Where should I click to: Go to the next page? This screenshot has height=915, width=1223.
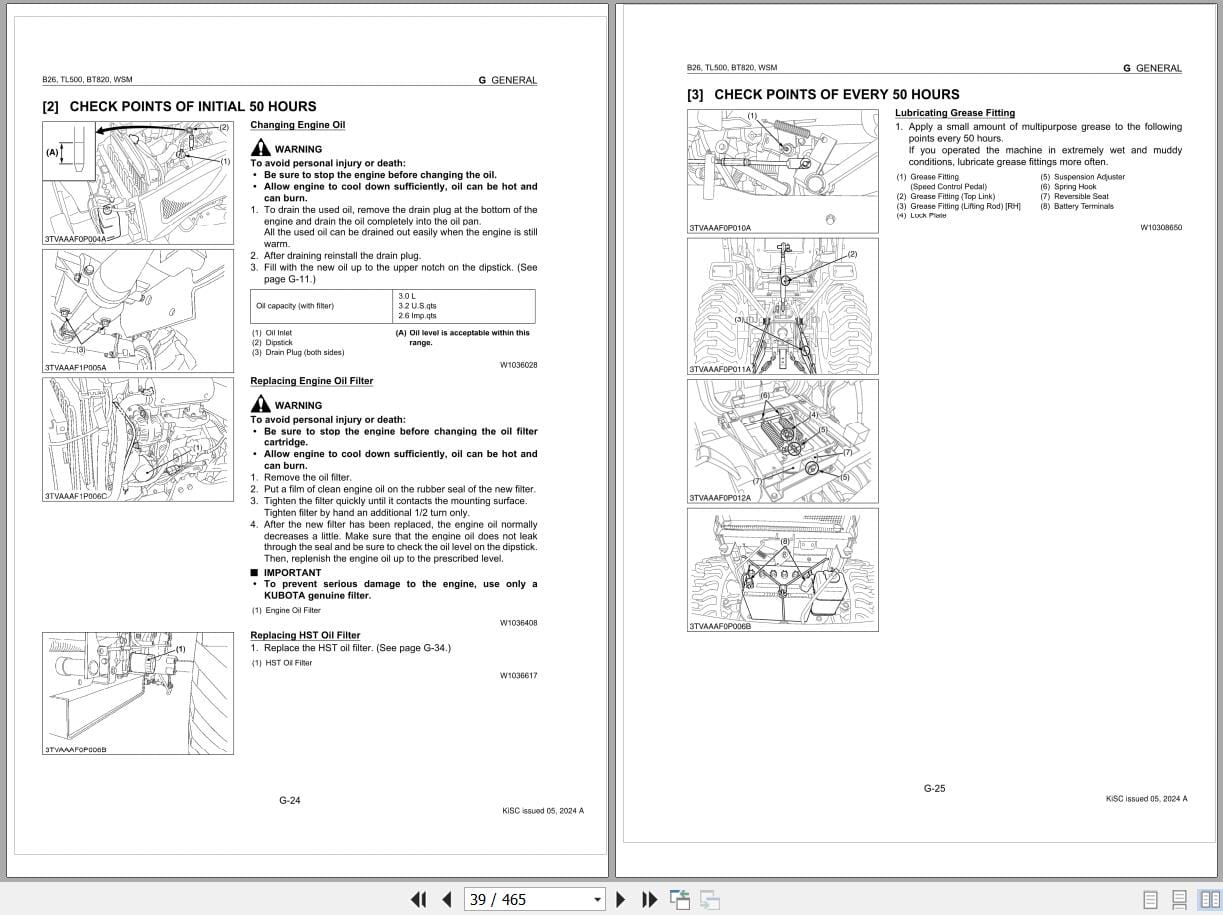click(621, 899)
